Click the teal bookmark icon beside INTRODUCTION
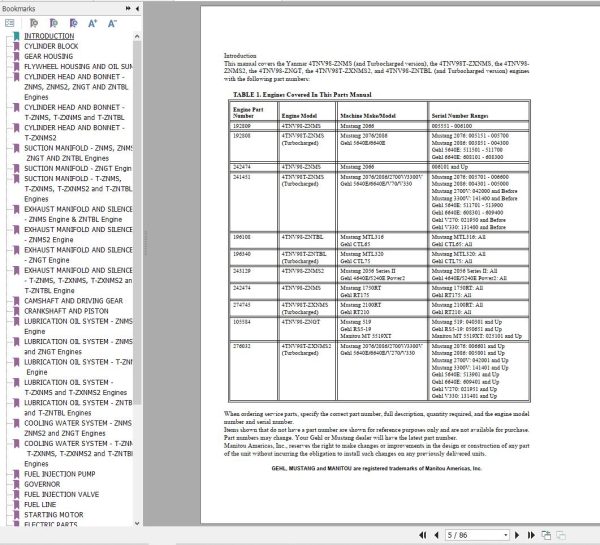Image resolution: width=600 pixels, height=545 pixels. (16, 36)
